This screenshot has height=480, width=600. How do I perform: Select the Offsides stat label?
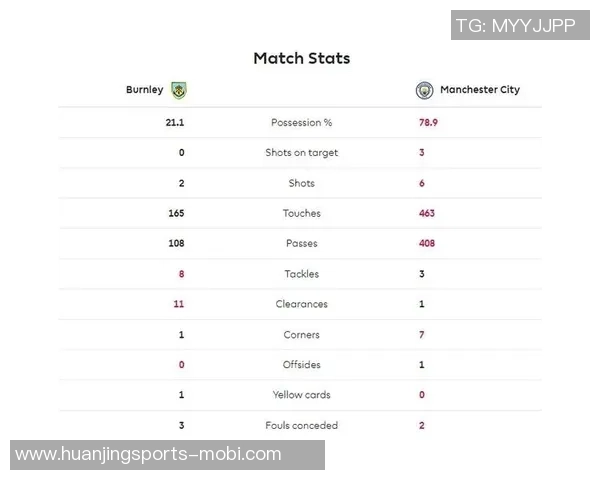pos(301,365)
